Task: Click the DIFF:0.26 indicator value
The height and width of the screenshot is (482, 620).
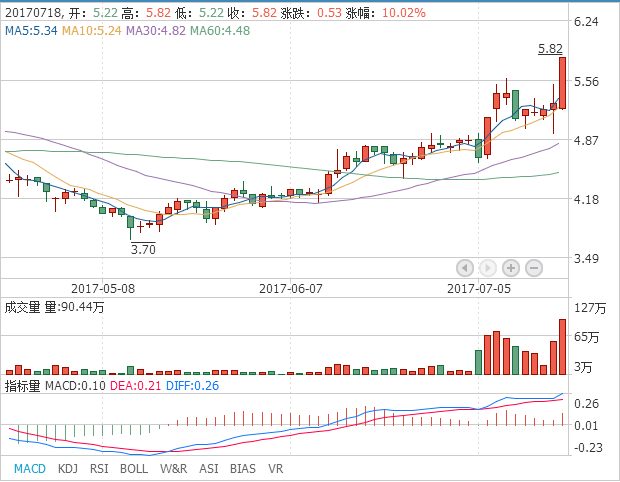Action: click(x=192, y=386)
